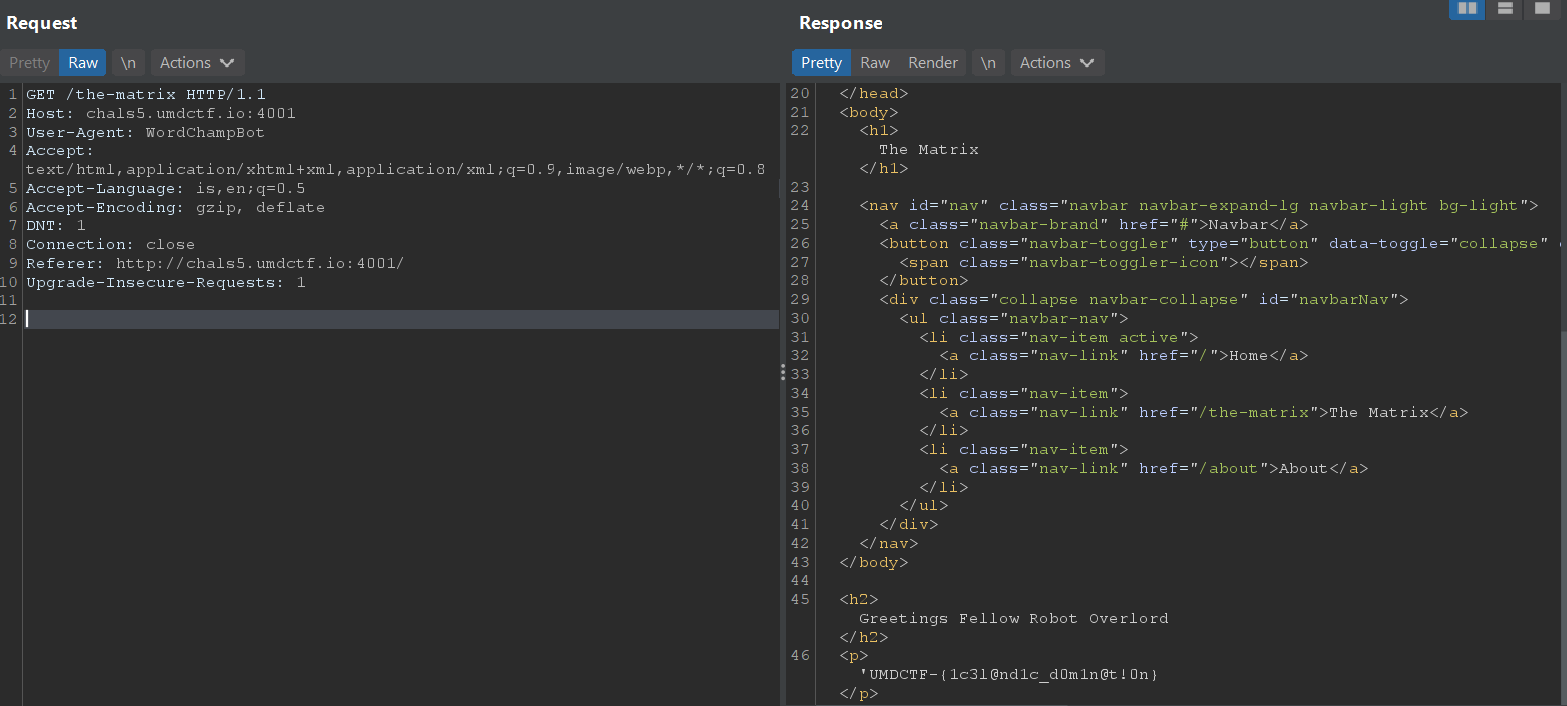The width and height of the screenshot is (1567, 706).
Task: Open Actions dropdown in Response pane
Action: tap(1057, 62)
